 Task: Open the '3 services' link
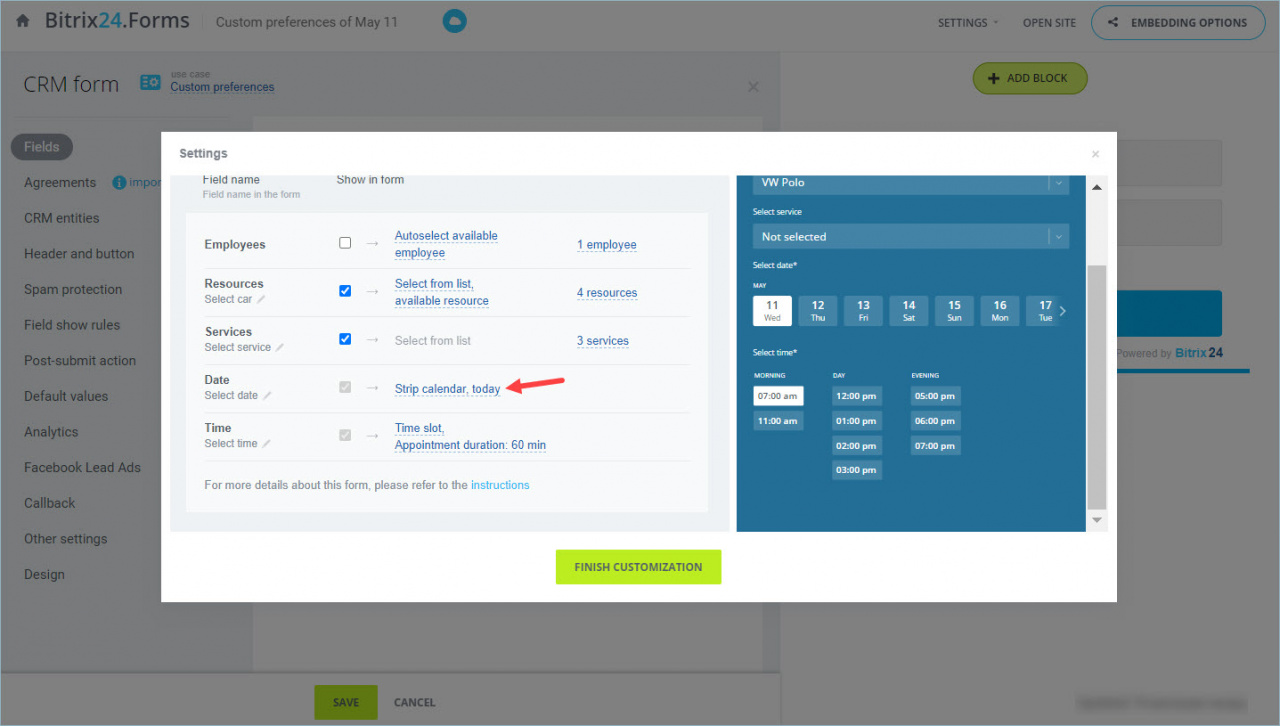603,341
